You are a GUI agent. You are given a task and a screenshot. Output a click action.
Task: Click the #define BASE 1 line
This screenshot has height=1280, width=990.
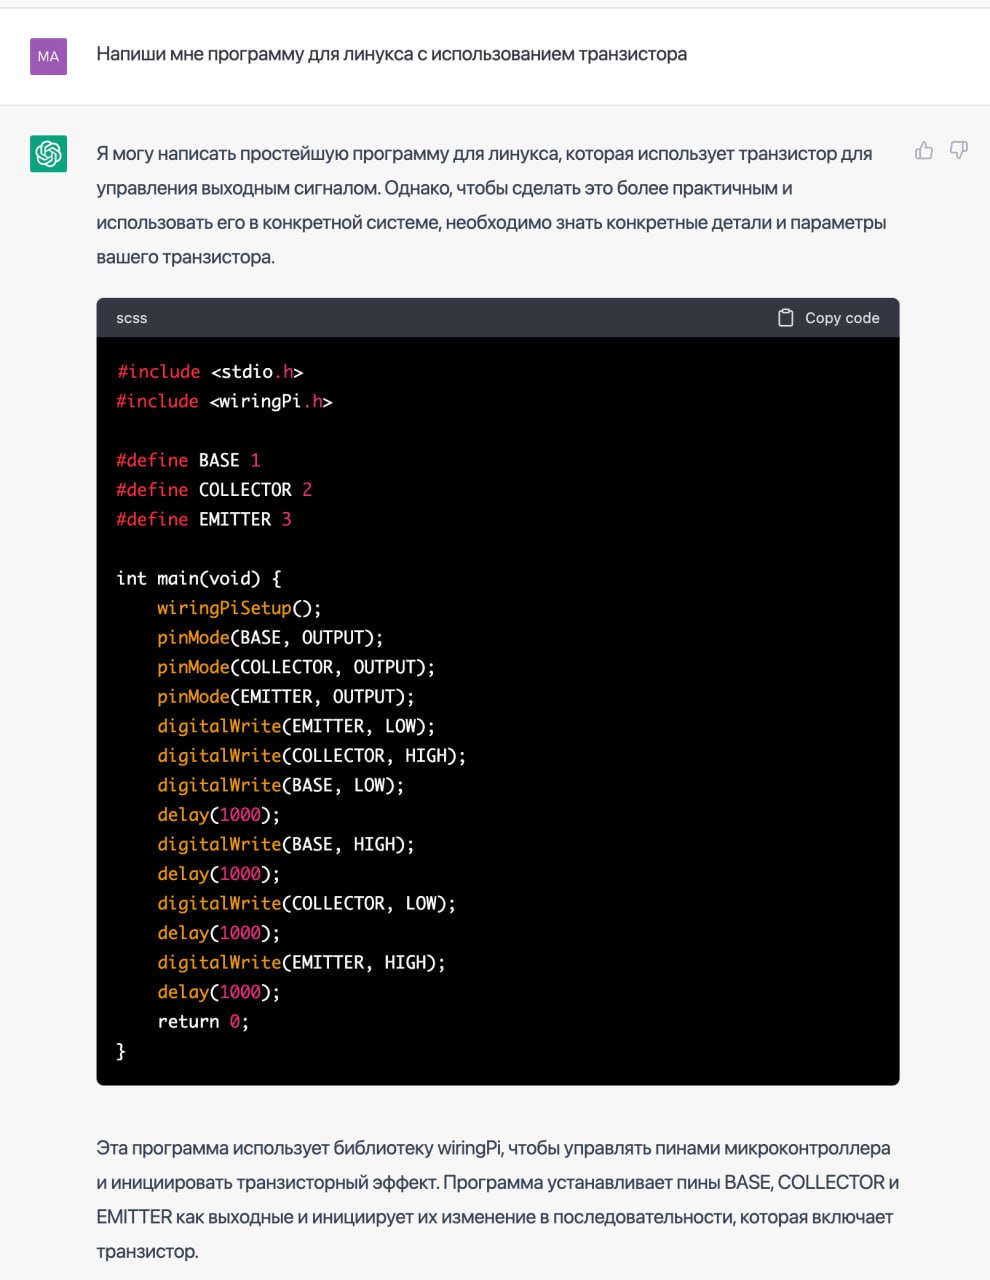tap(188, 460)
